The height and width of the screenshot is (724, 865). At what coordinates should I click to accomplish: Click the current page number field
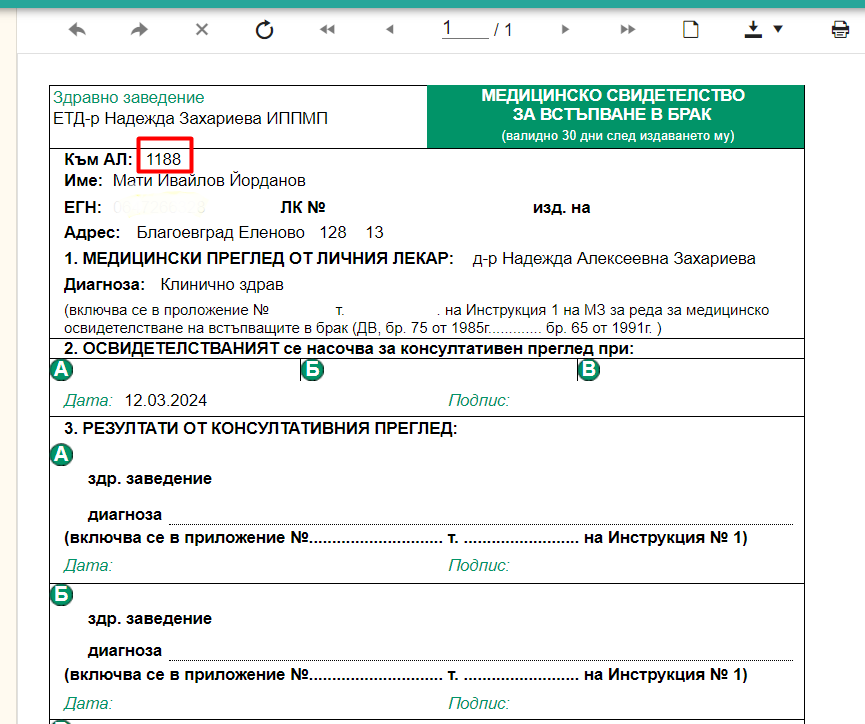pyautogui.click(x=465, y=29)
